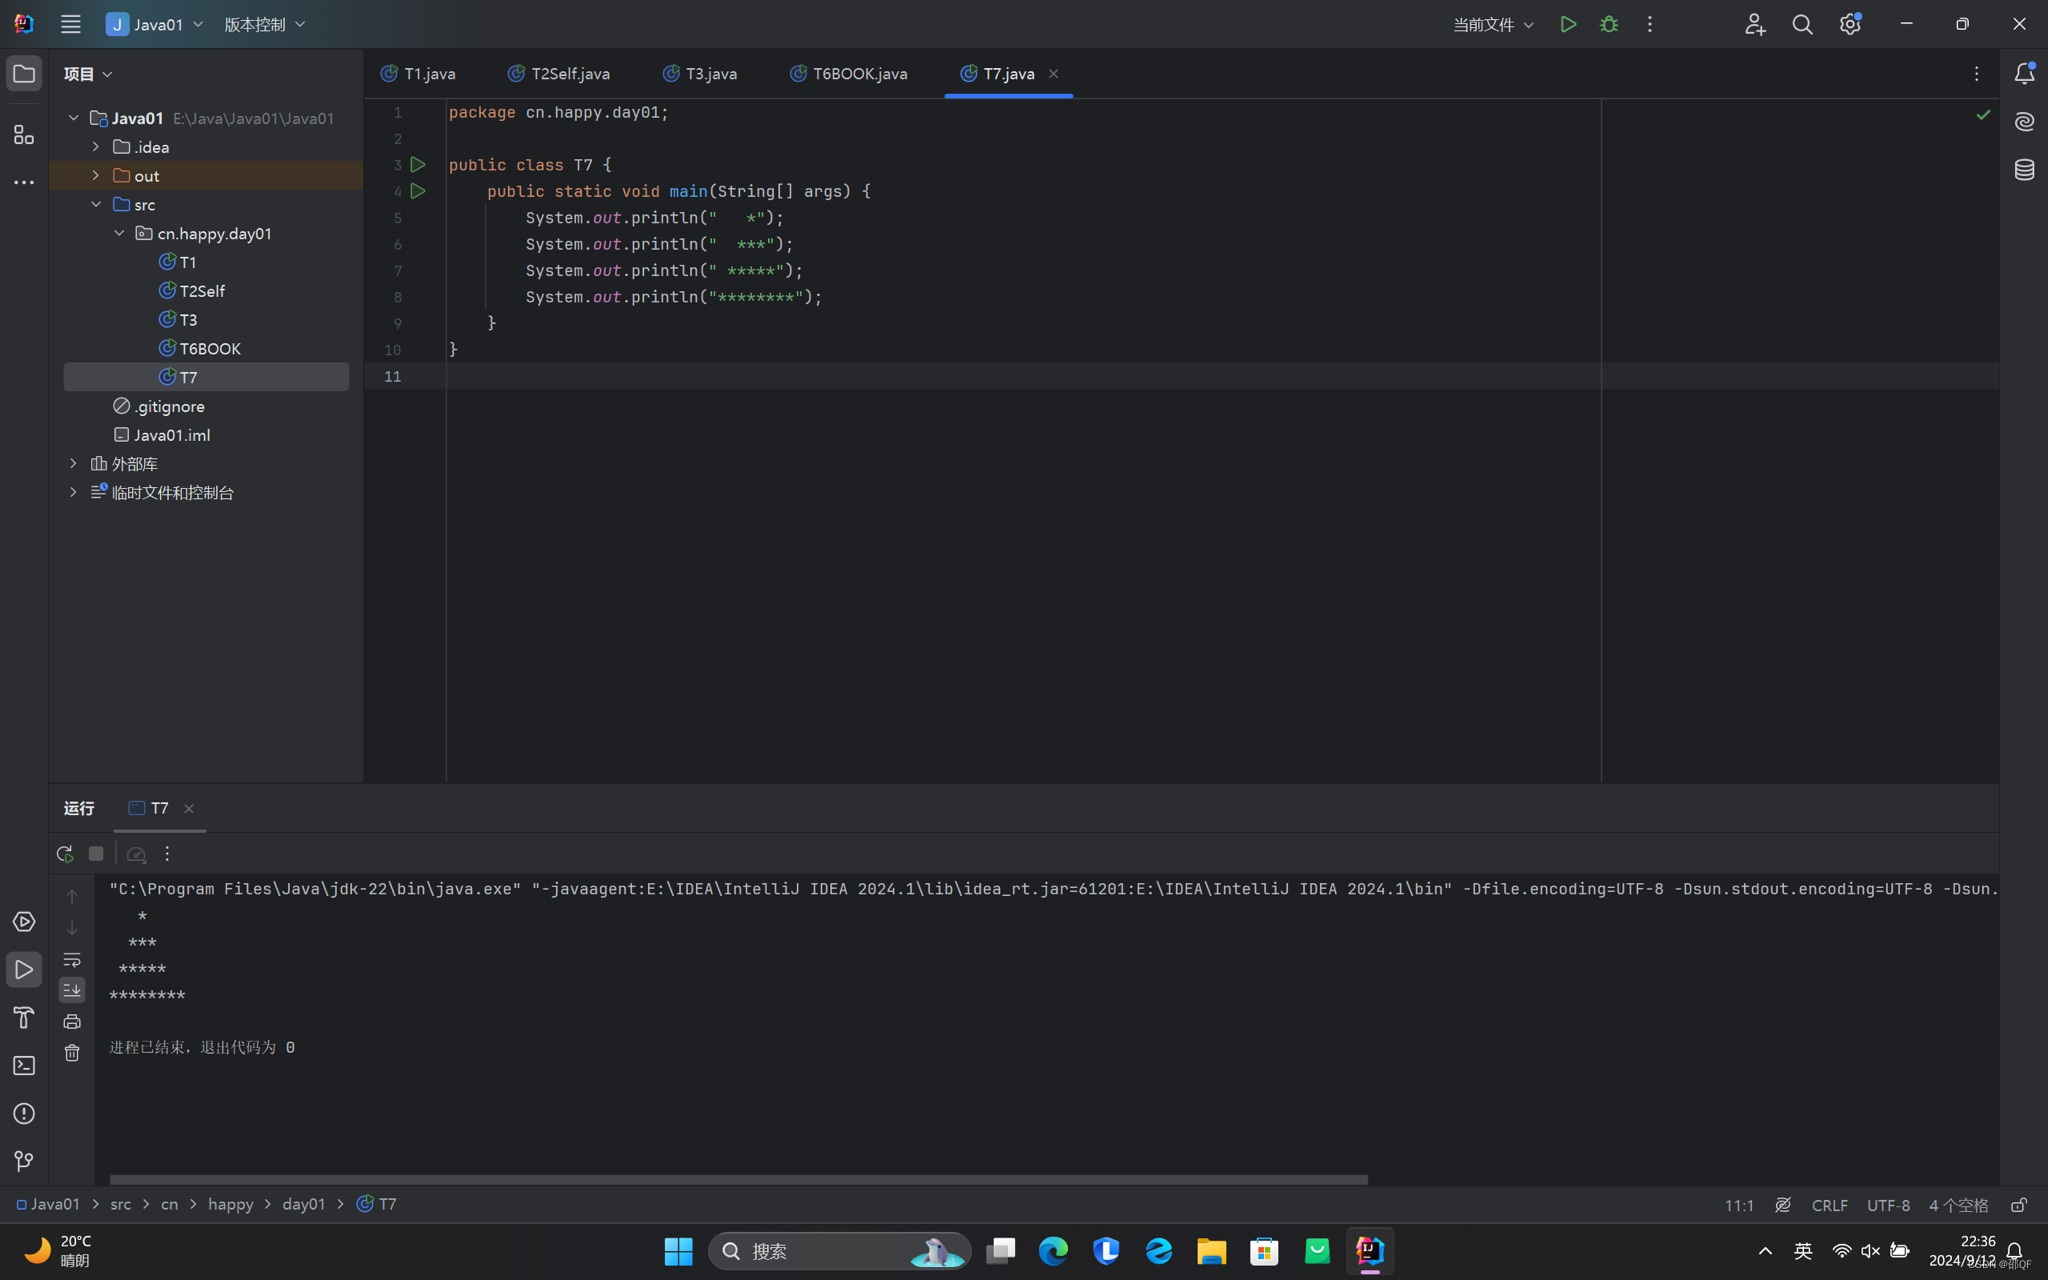2048x1280 pixels.
Task: Open the Terminal tool window
Action: pyautogui.click(x=24, y=1065)
